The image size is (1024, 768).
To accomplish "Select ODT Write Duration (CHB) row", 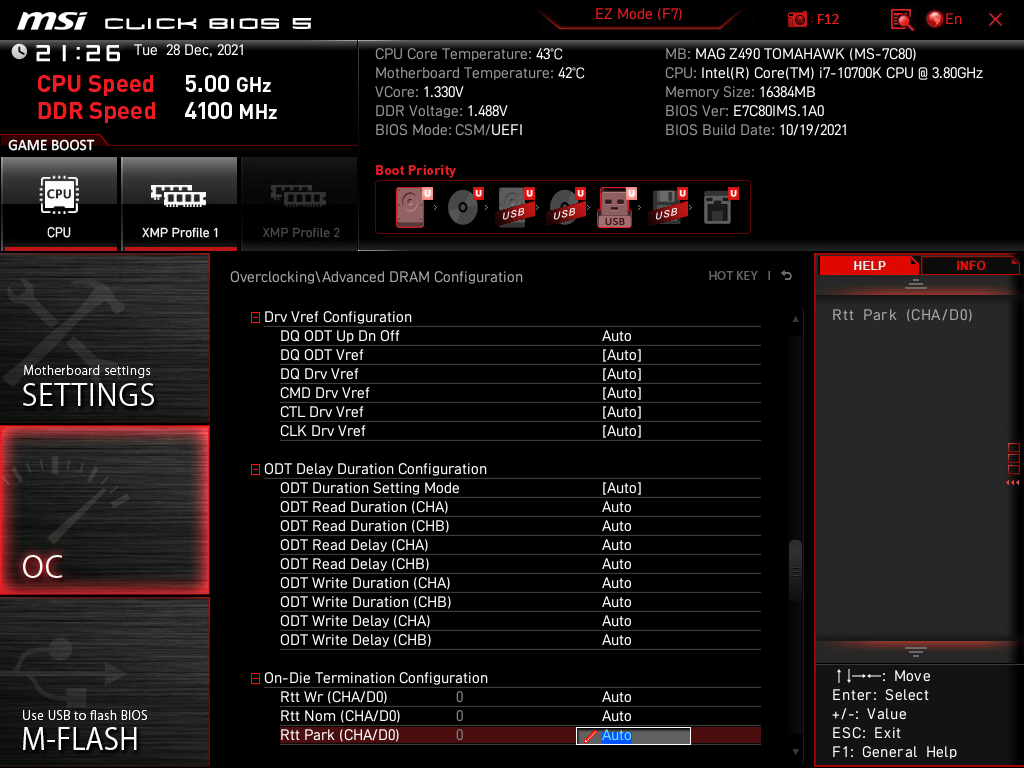I will [x=520, y=602].
